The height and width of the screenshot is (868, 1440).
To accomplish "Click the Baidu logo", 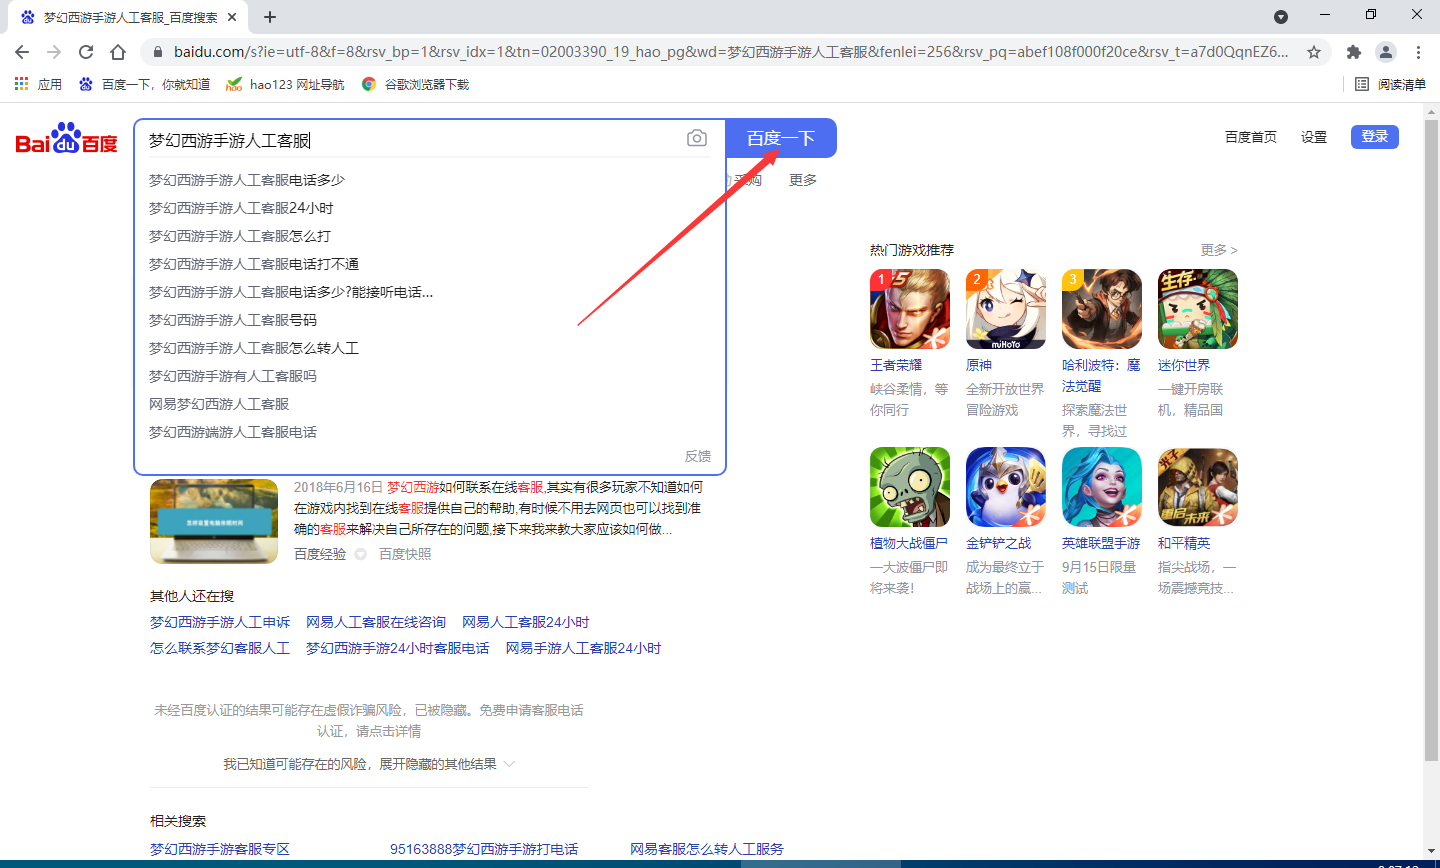I will click(66, 138).
